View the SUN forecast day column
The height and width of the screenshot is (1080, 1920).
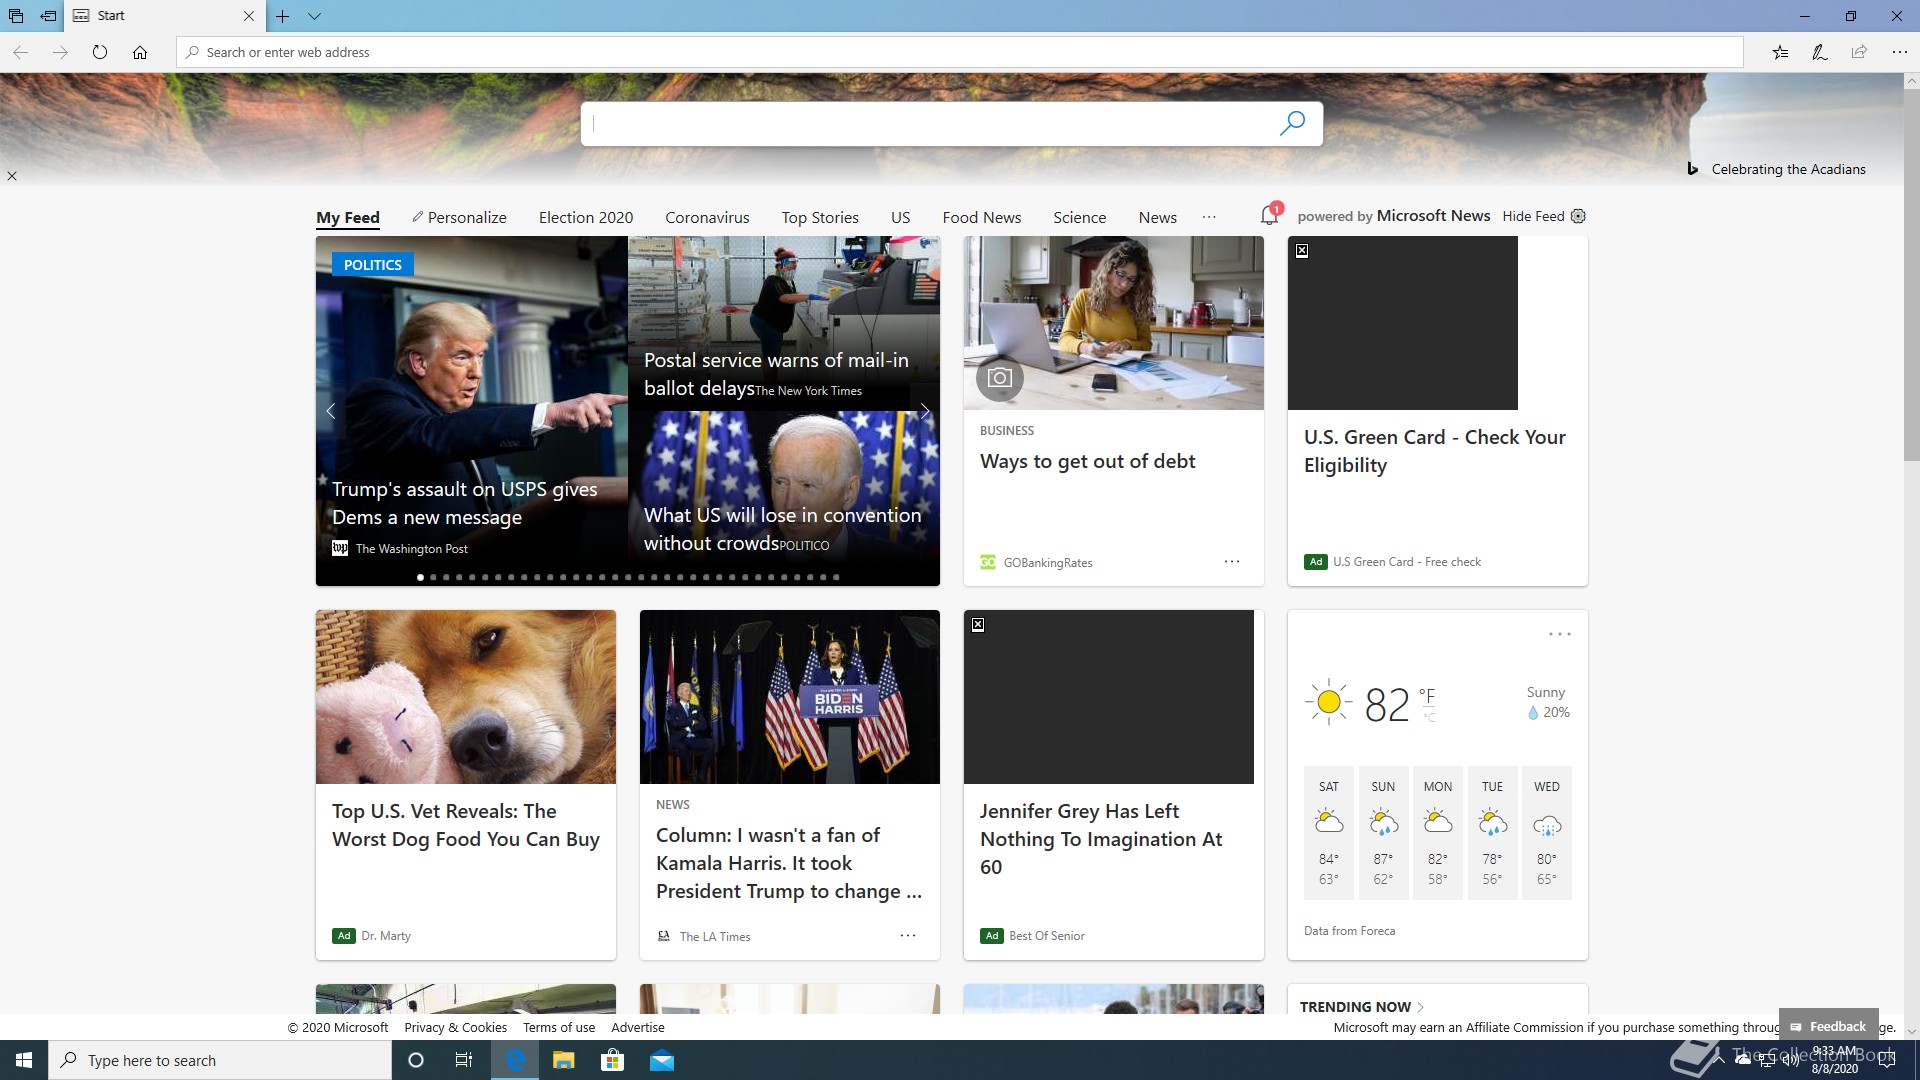pyautogui.click(x=1383, y=833)
